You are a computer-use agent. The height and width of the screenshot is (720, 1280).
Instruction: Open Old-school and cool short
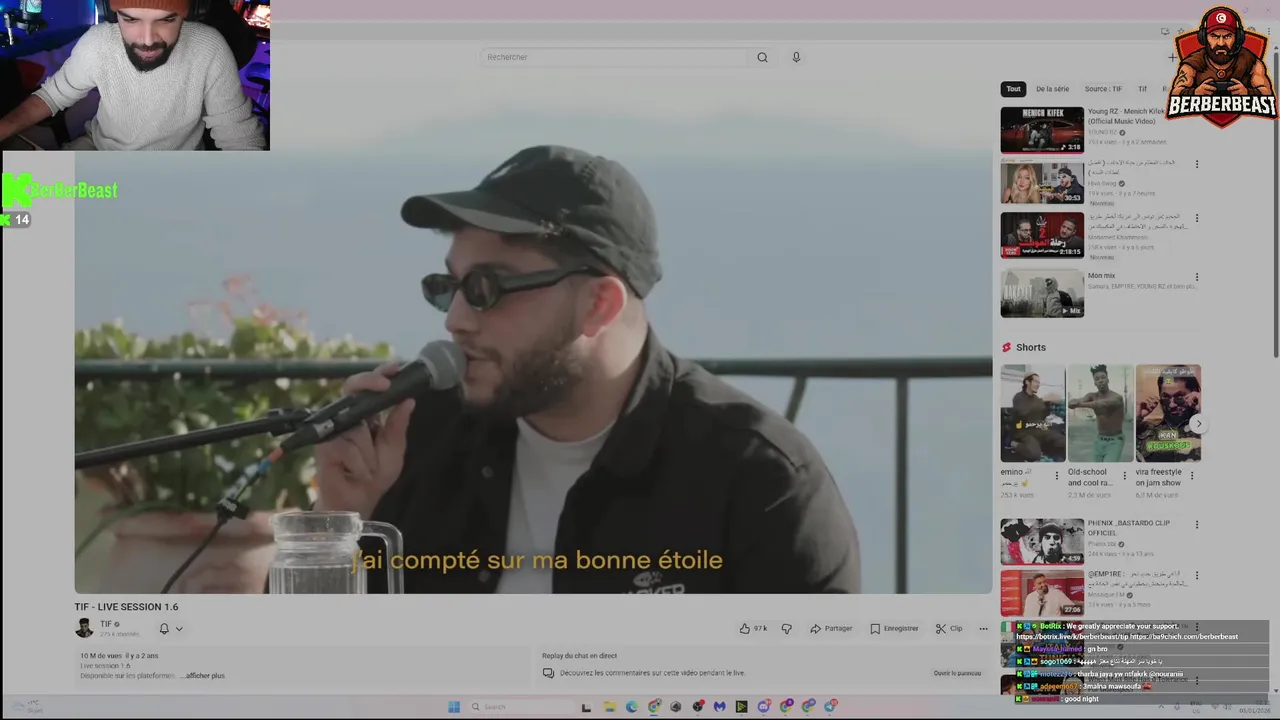[x=1100, y=413]
